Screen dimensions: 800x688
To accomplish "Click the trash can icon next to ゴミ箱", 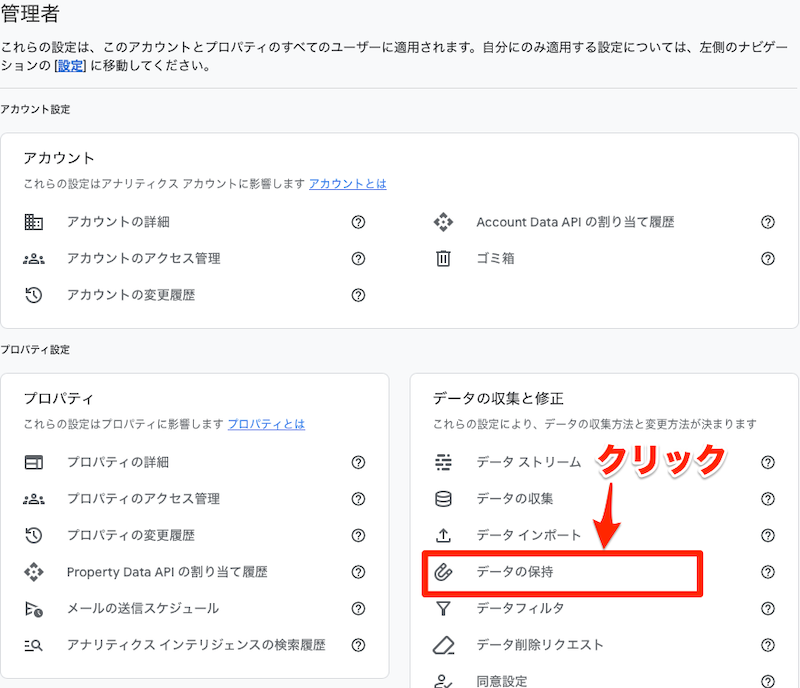I will click(x=443, y=259).
